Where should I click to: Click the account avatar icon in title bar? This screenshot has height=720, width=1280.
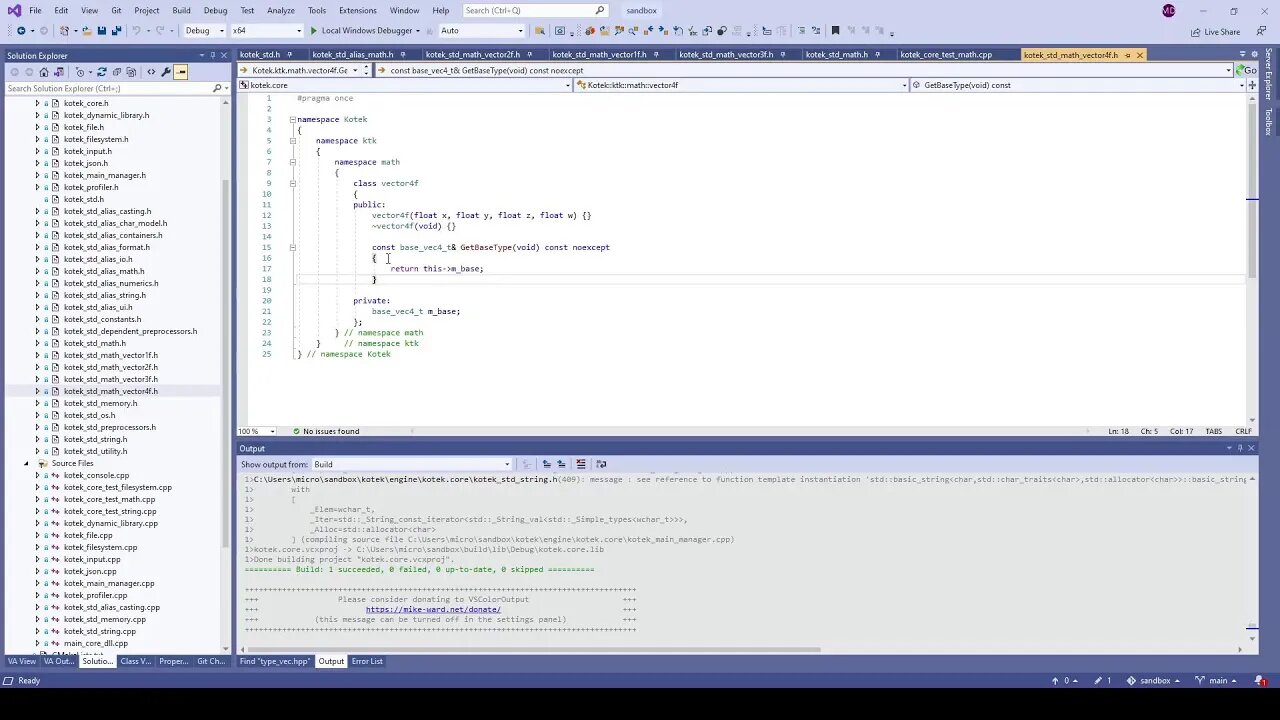click(1169, 10)
